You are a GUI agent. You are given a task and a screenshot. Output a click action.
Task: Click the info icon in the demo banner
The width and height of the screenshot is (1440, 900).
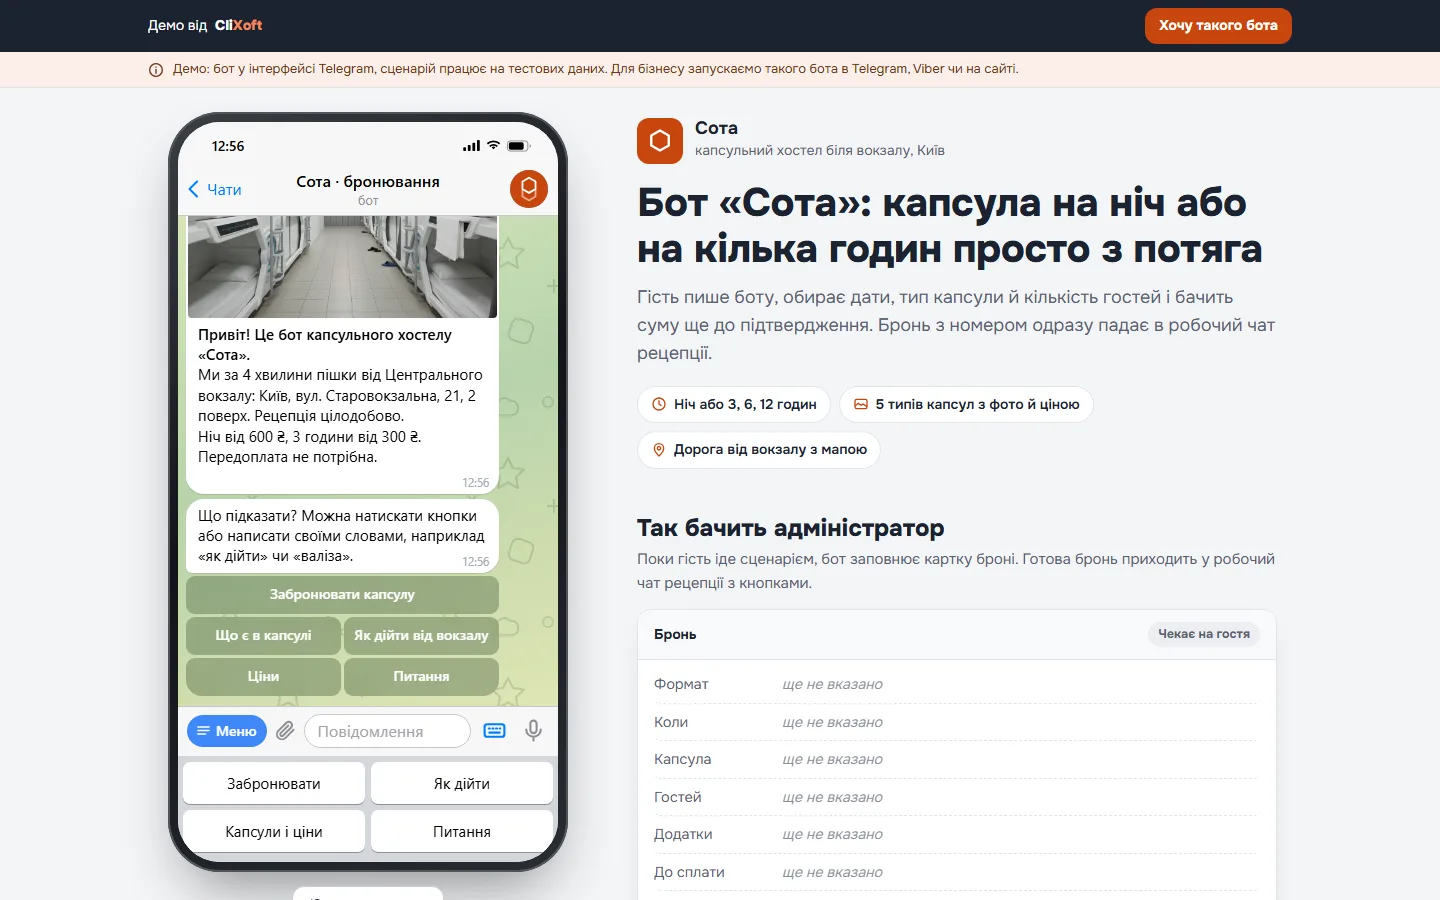pyautogui.click(x=156, y=70)
